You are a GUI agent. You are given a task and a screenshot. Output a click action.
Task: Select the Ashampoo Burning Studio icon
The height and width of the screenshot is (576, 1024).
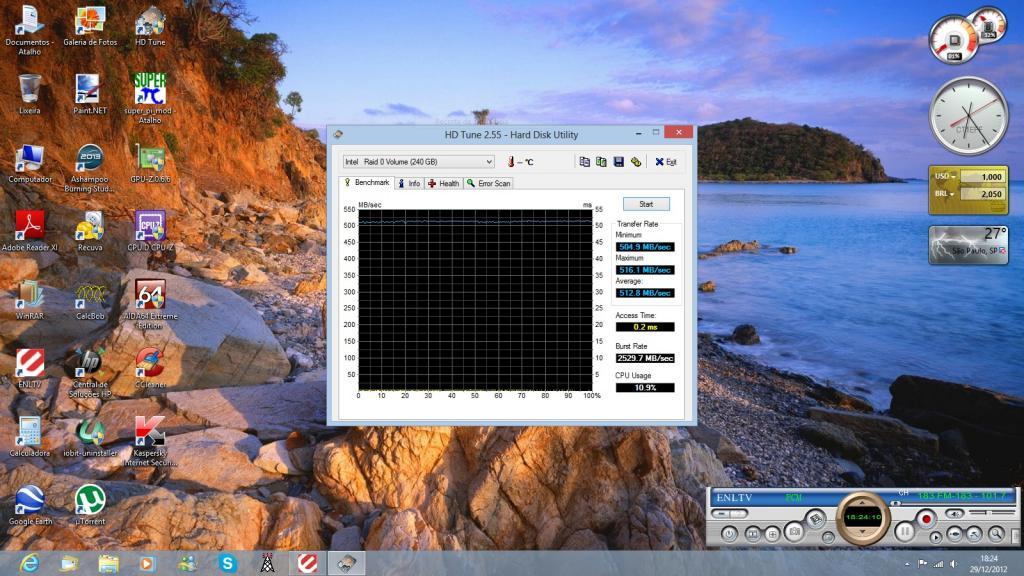pos(89,168)
